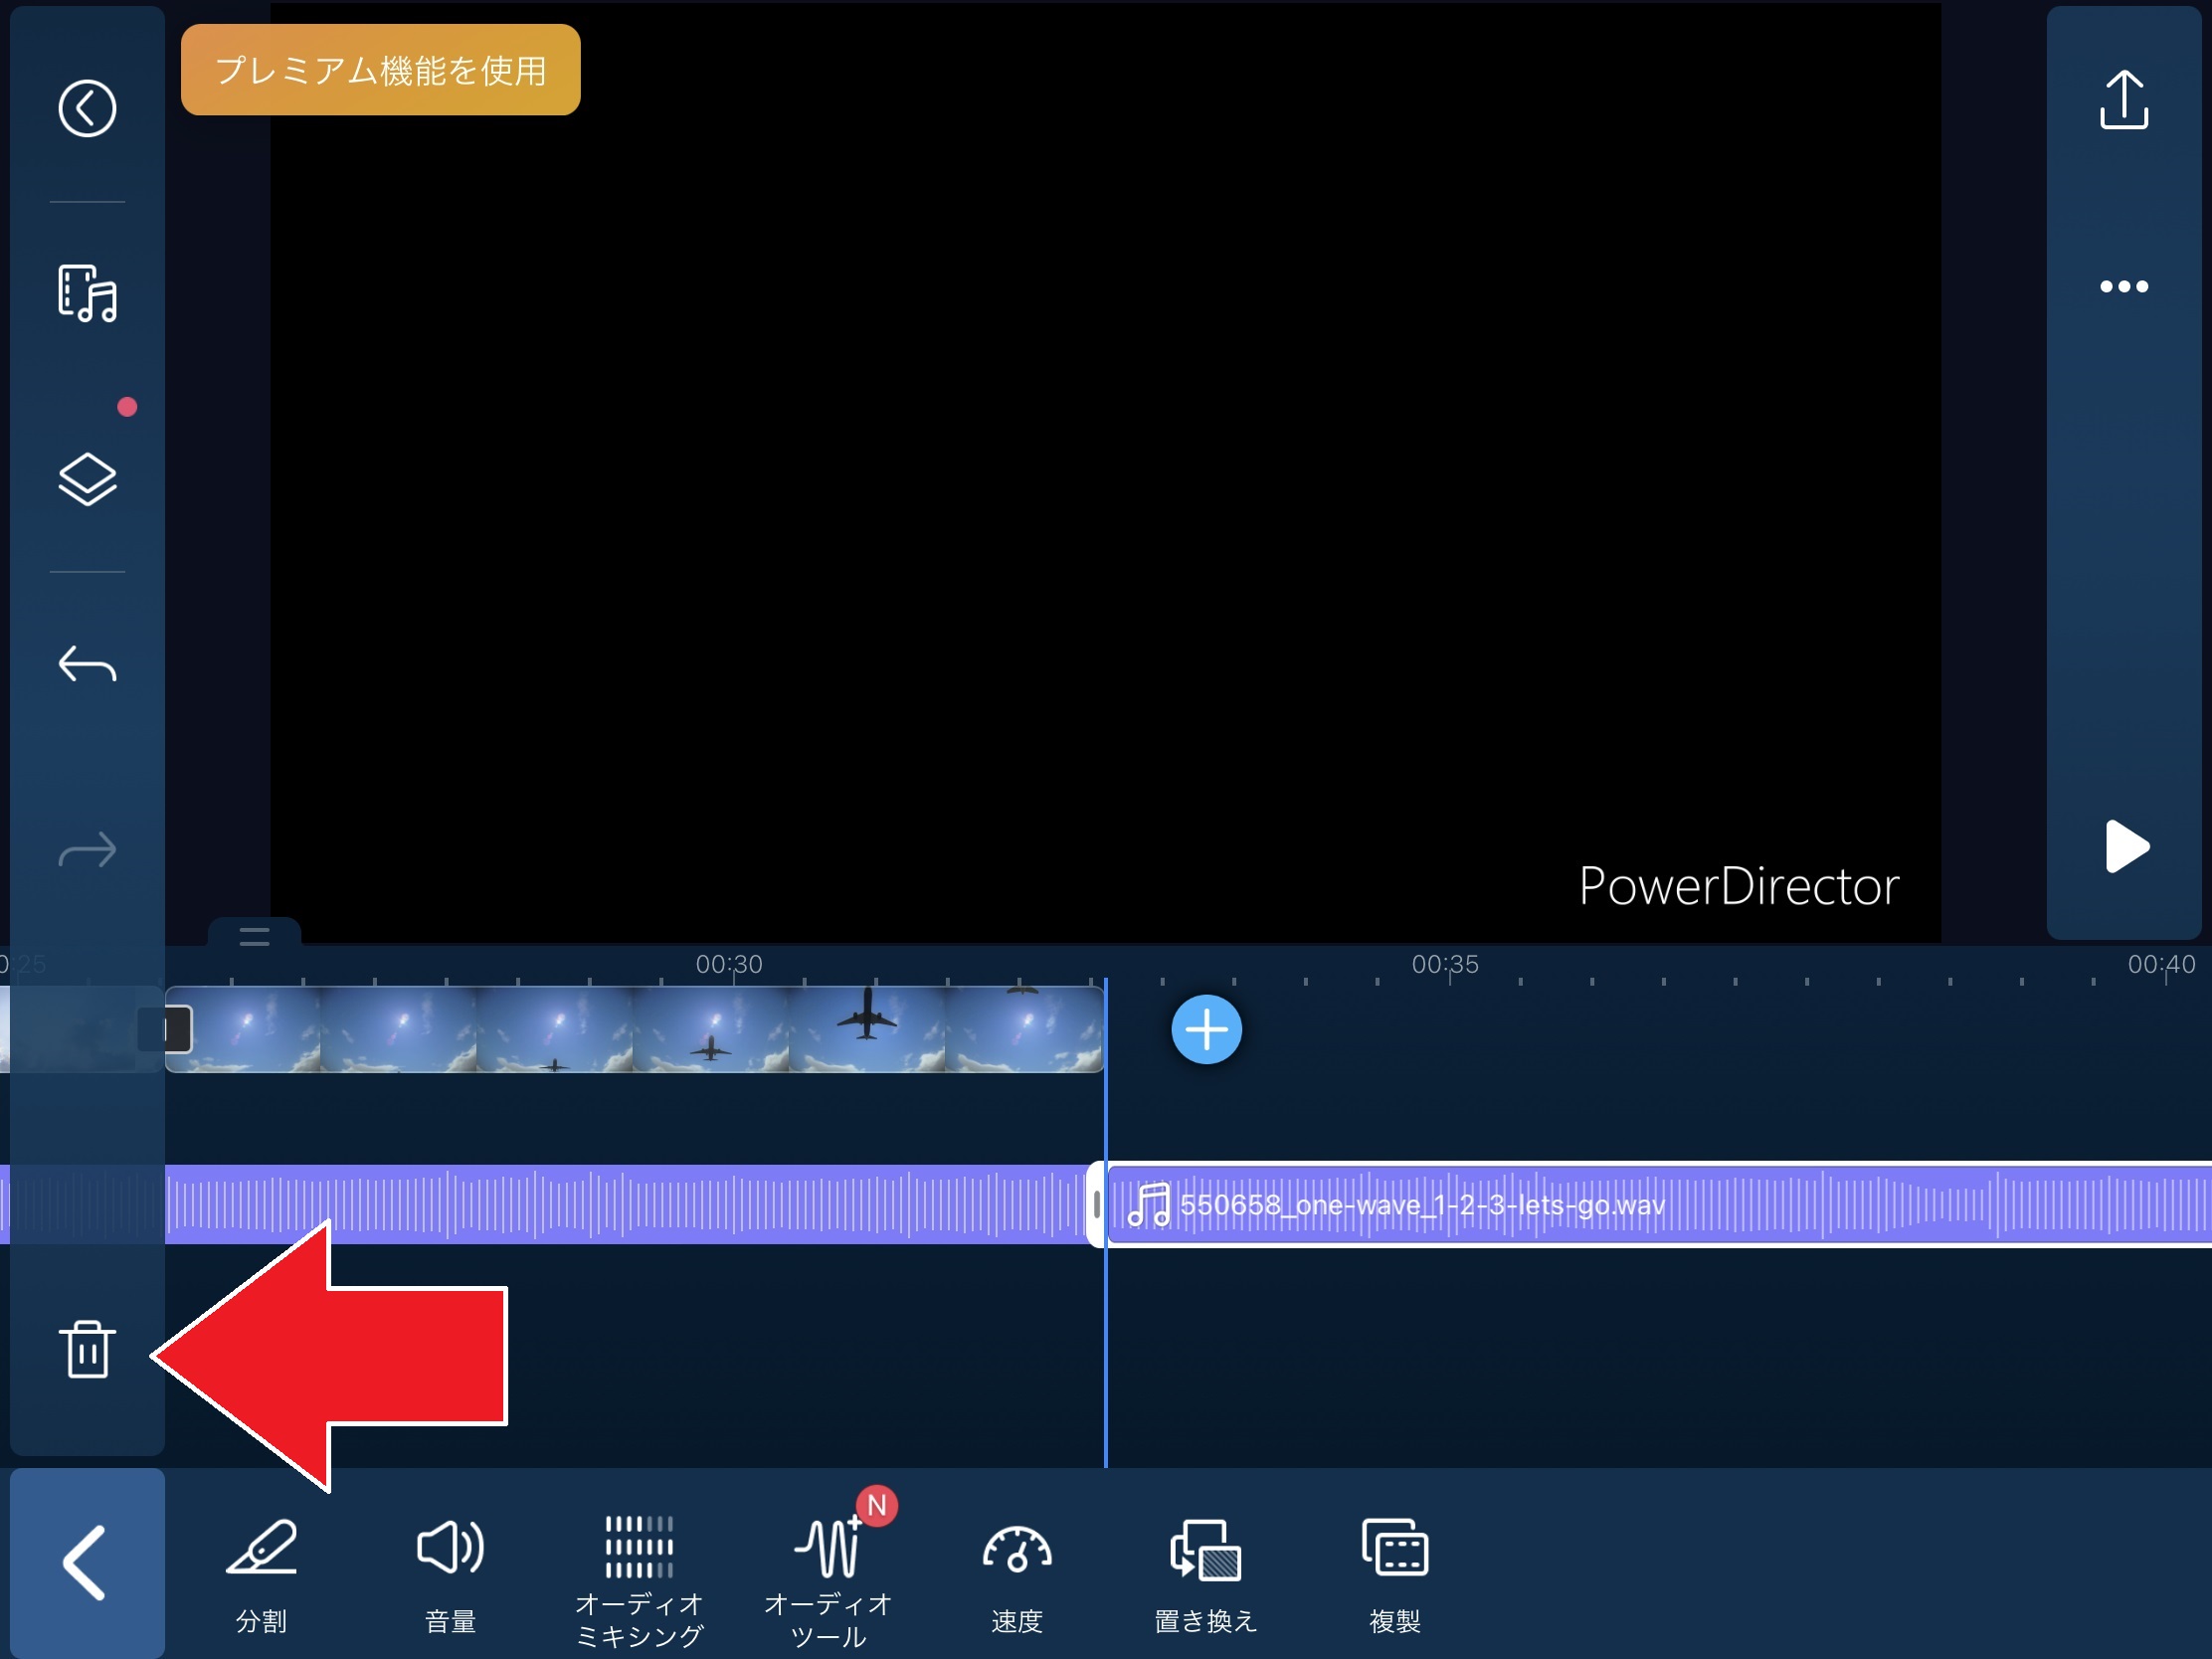Tap the undo arrow
The width and height of the screenshot is (2212, 1659).
point(87,664)
